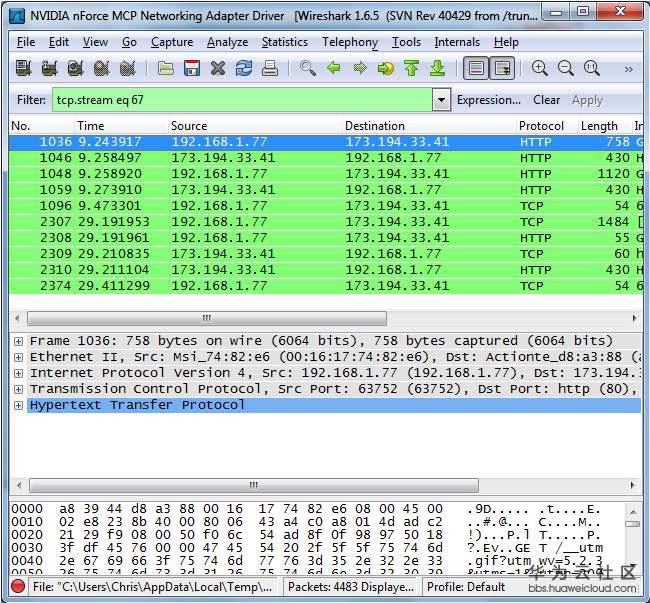The height and width of the screenshot is (603, 650).
Task: Clear the display filter
Action: 546,100
